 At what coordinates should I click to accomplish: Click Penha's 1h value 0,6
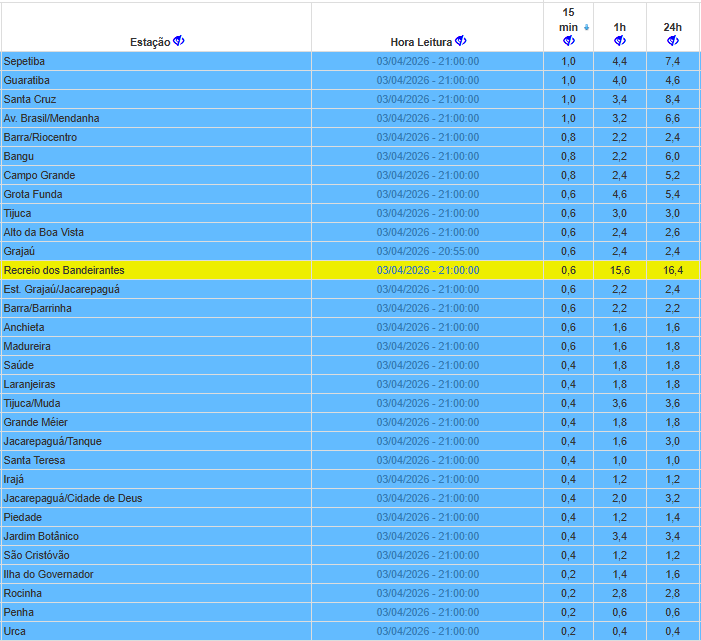[620, 612]
